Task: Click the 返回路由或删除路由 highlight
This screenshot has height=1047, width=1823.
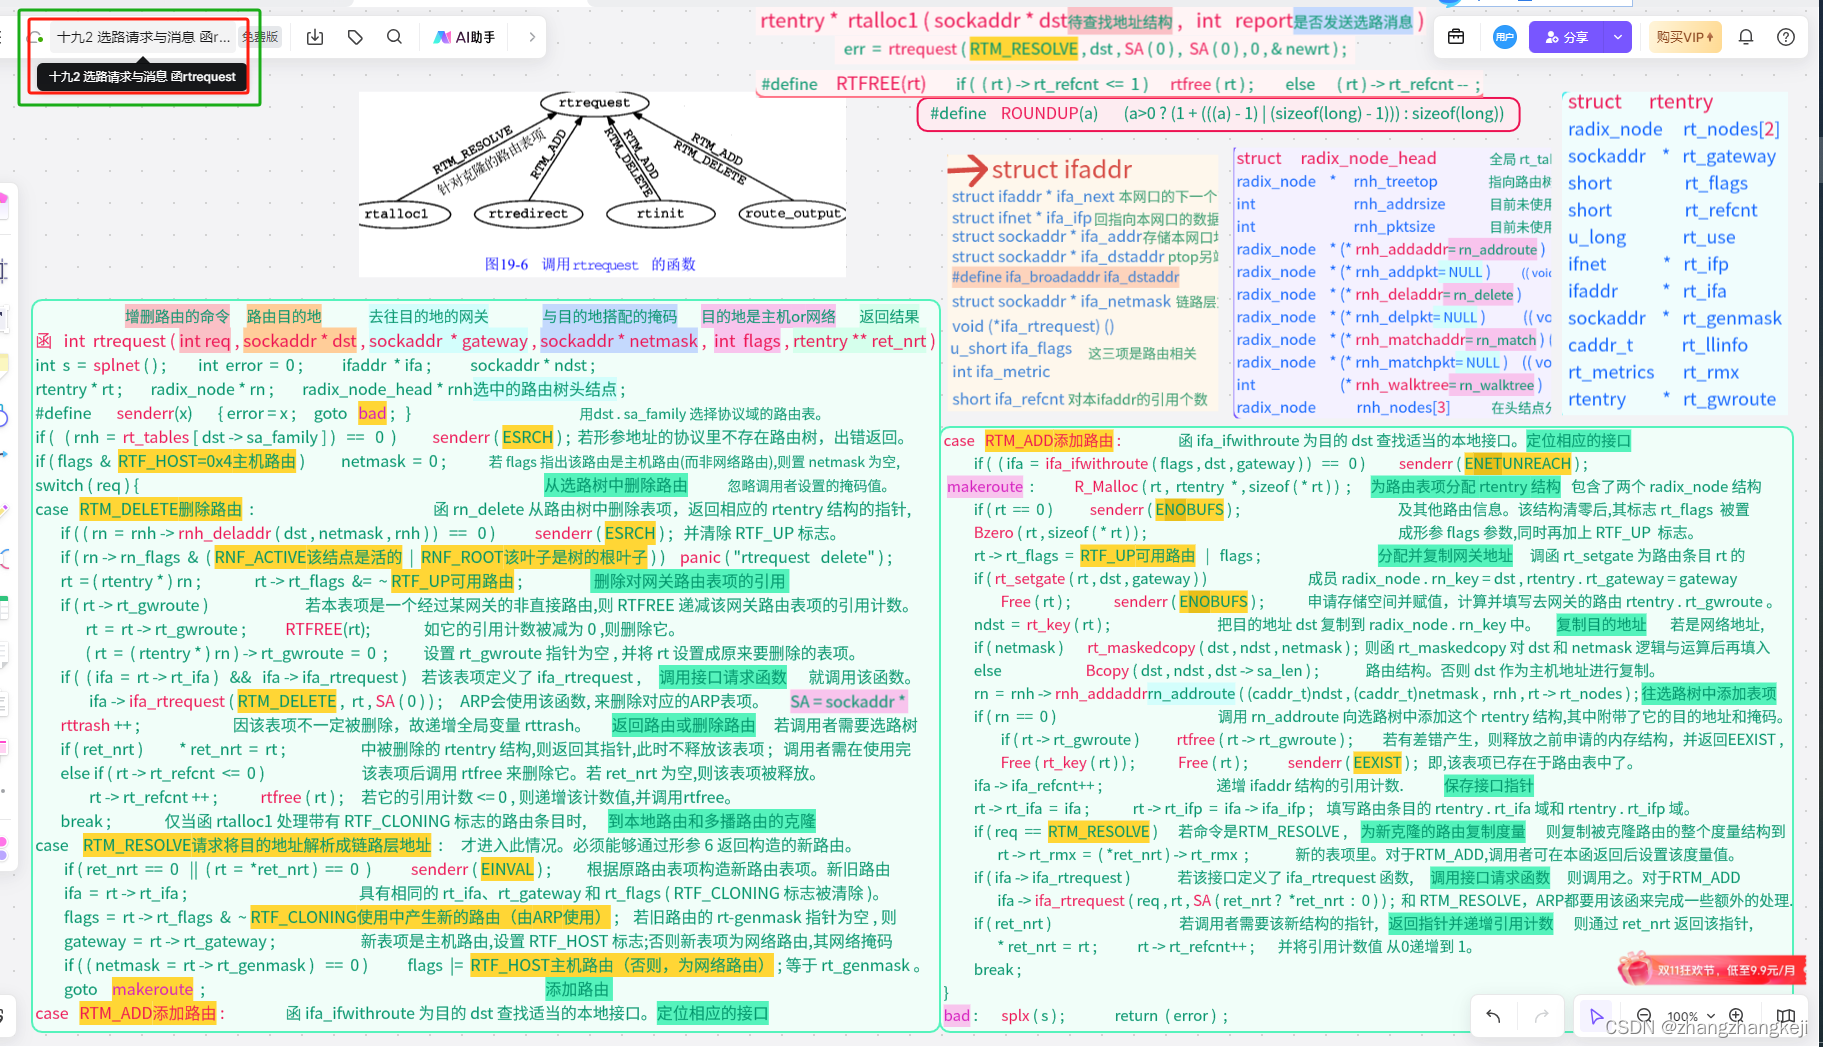Action: (683, 725)
